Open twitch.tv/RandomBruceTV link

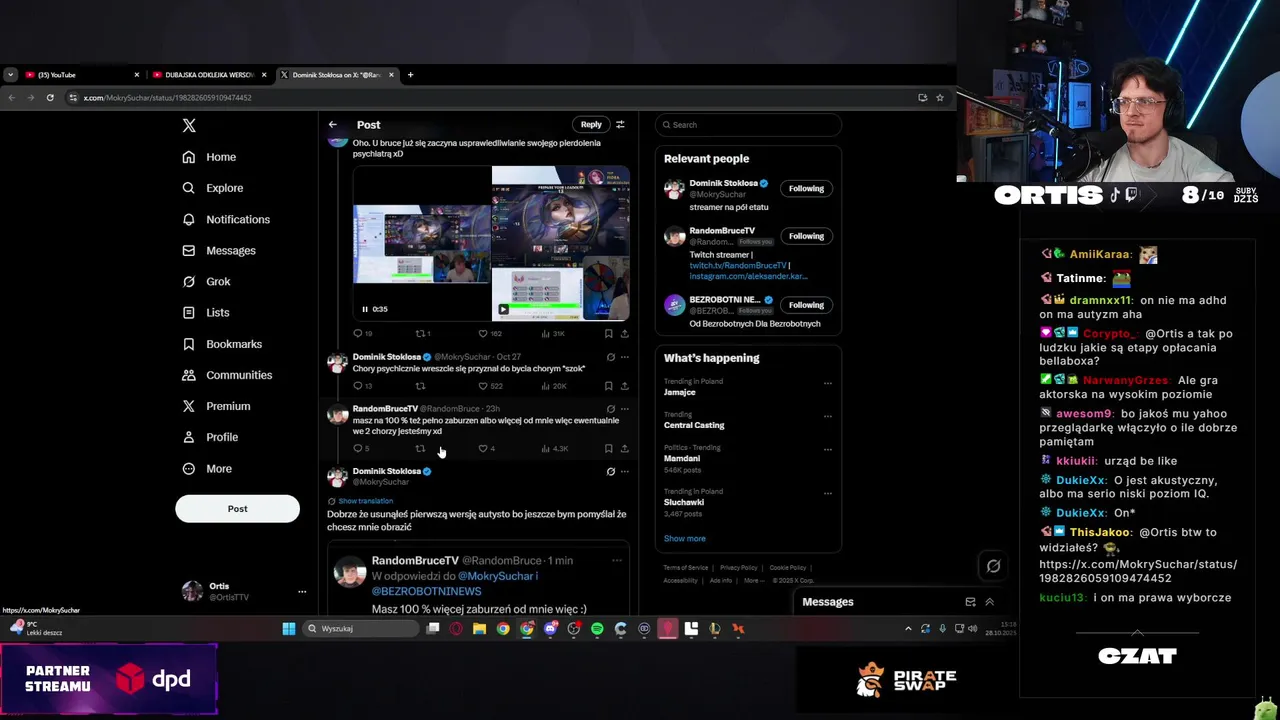[738, 266]
